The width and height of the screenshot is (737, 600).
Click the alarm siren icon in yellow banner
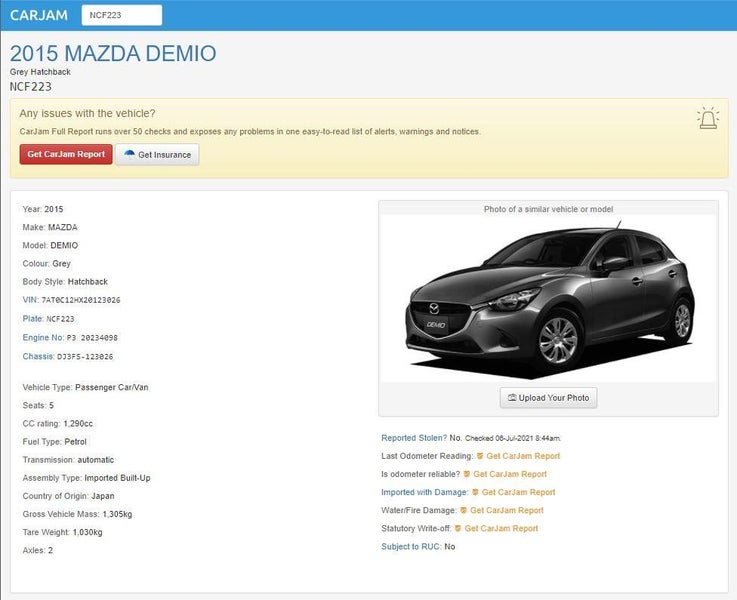707,119
